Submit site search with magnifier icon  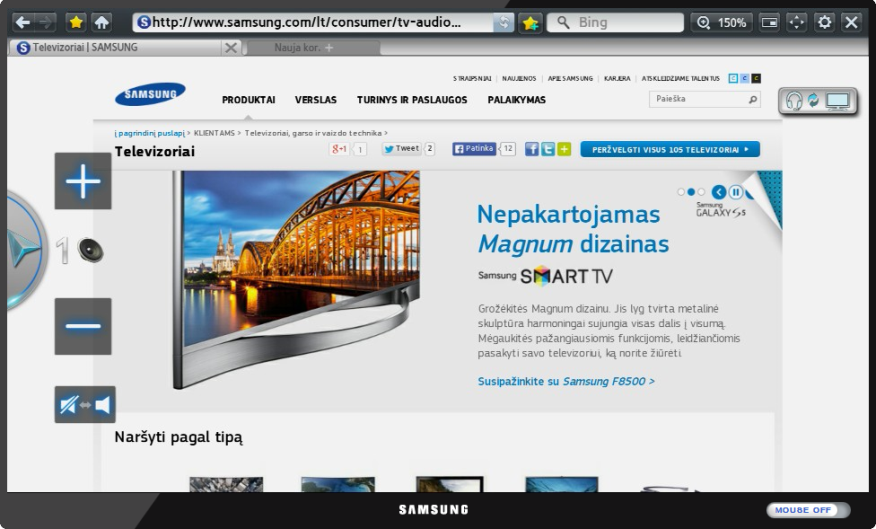(753, 99)
